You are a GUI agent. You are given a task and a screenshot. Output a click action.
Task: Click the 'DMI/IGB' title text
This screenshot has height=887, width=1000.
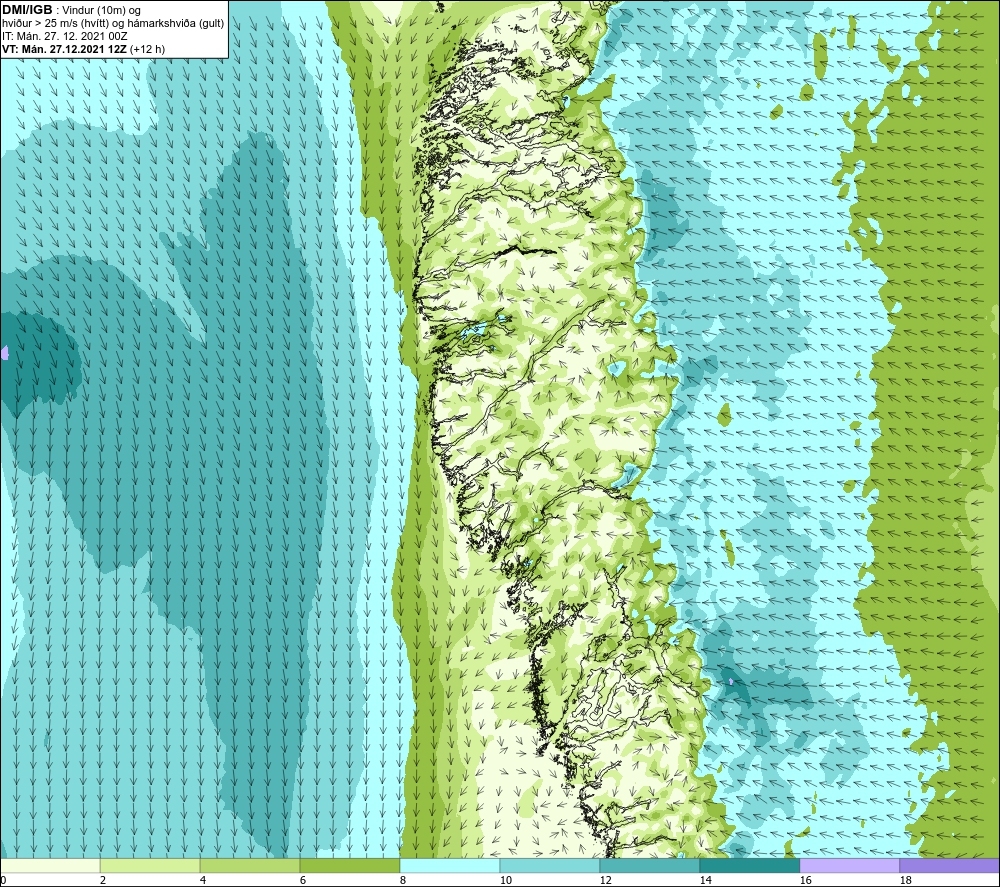(27, 10)
